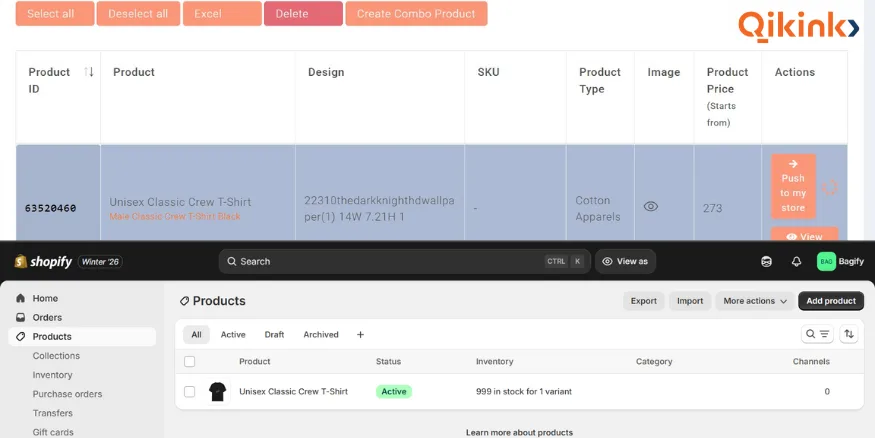Open Transfers in sidebar
The width and height of the screenshot is (875, 438).
pyautogui.click(x=52, y=413)
